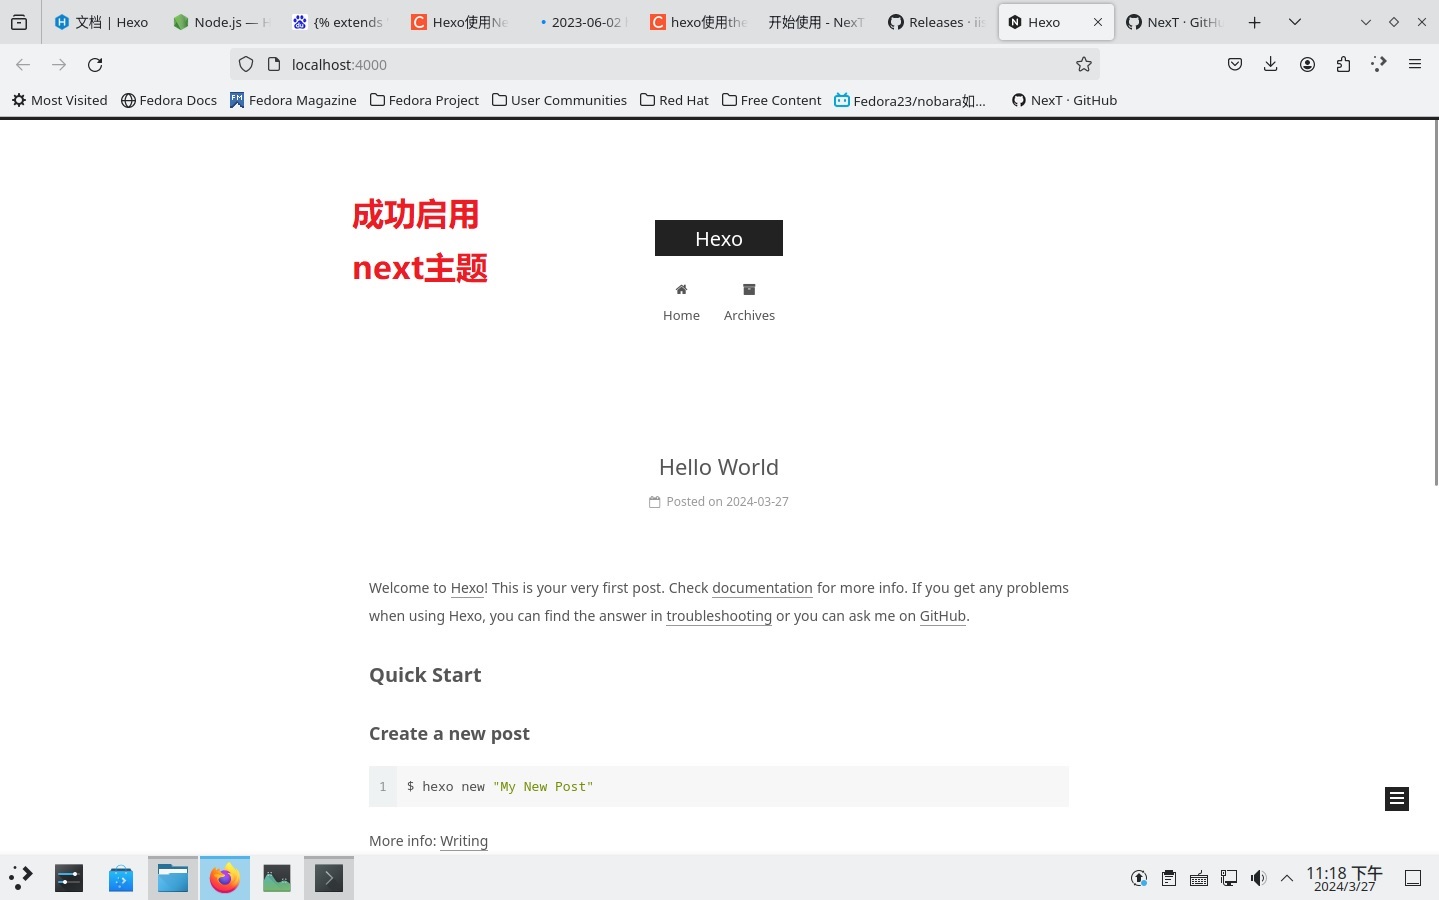Open the Firefox hamburger application menu
This screenshot has width=1439, height=900.
pos(1415,64)
